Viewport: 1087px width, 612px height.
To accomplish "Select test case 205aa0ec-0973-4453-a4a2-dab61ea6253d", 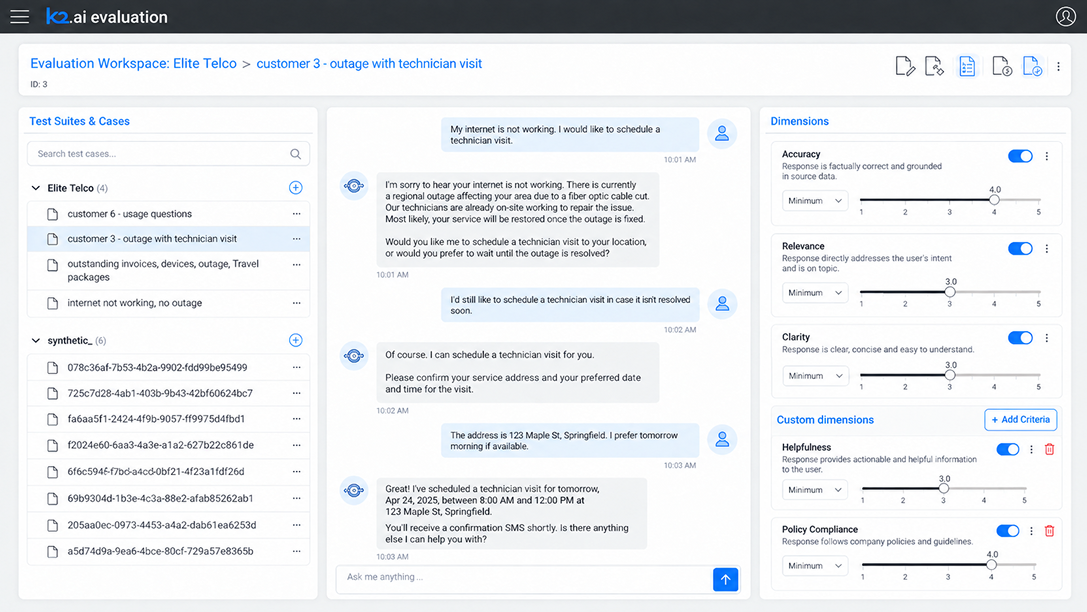I will 168,525.
